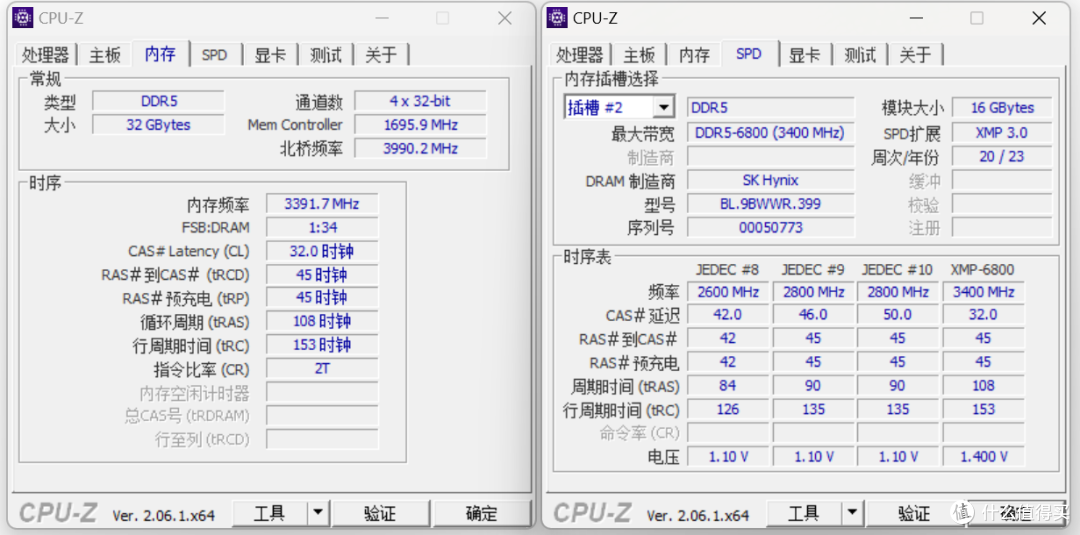
Task: Click 周次/年份 value 20 / 23
Action: [x=1002, y=156]
